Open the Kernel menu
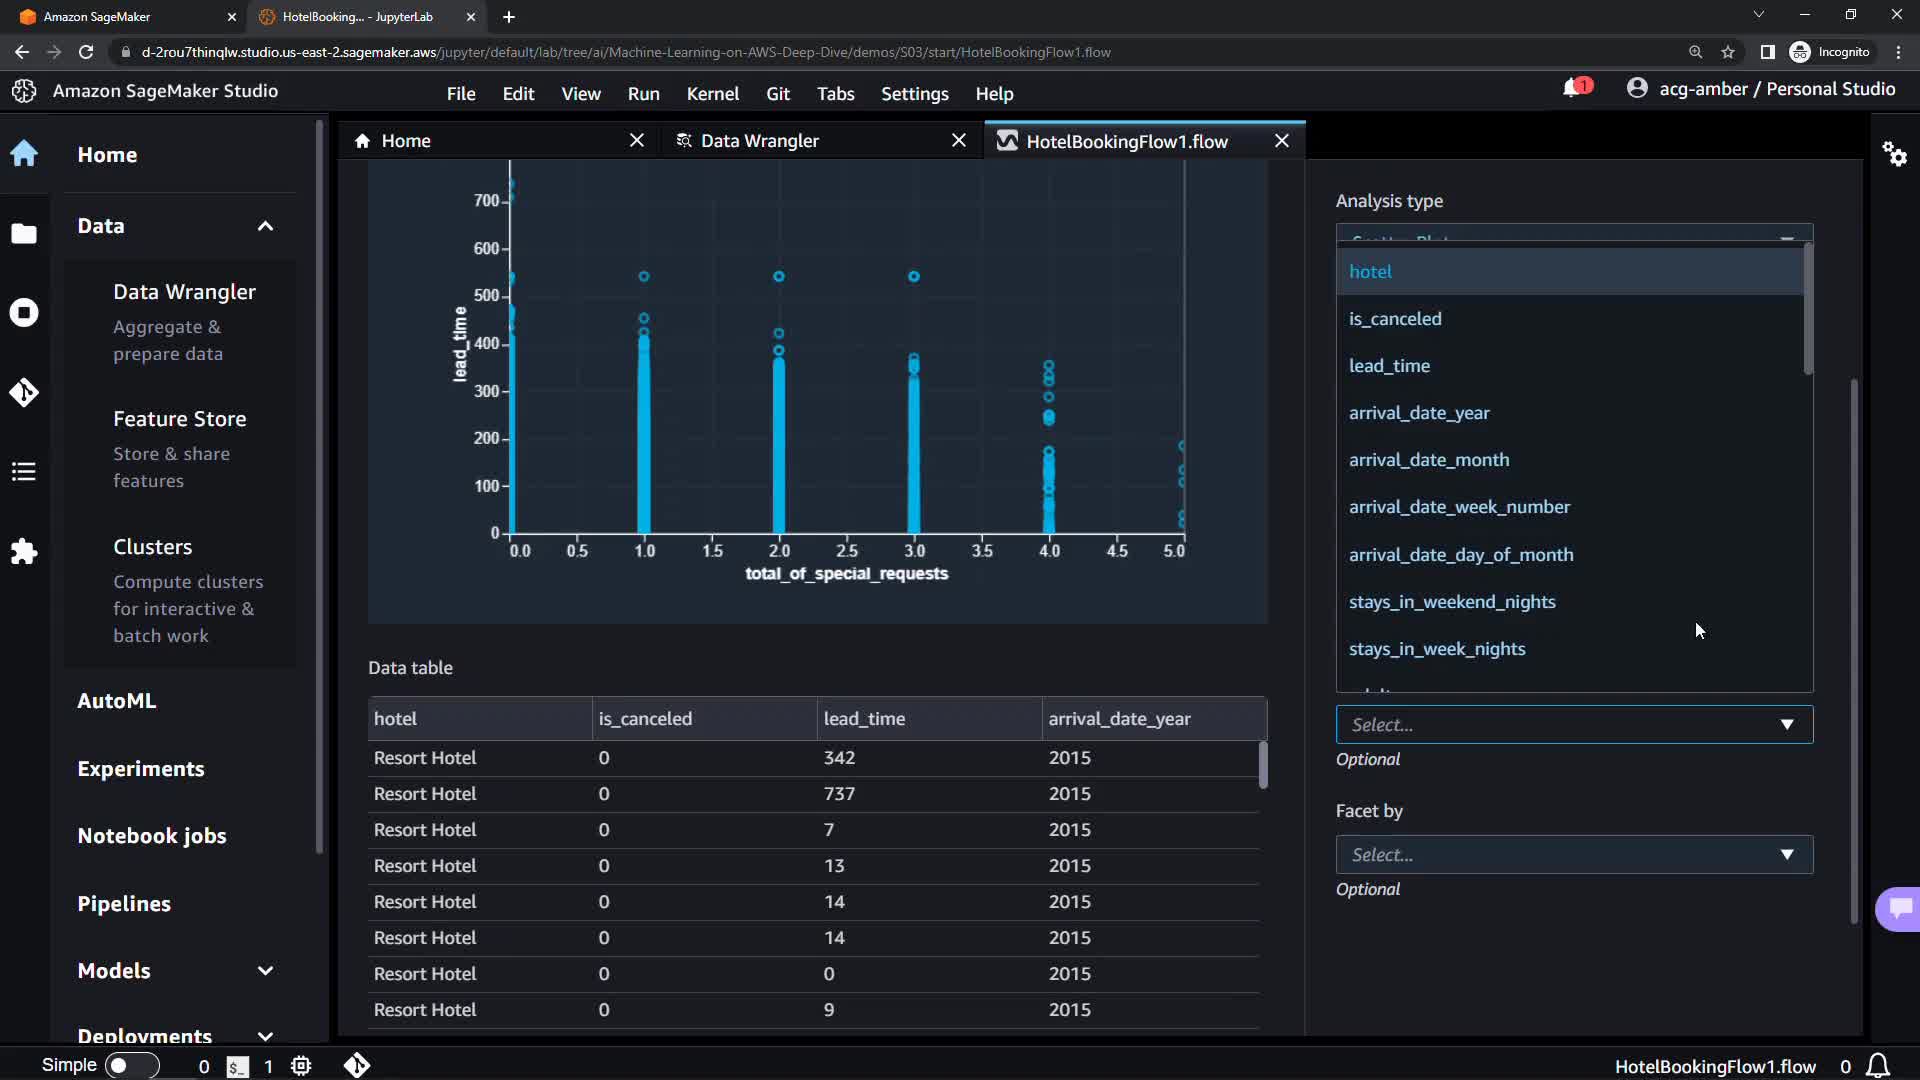 point(712,94)
